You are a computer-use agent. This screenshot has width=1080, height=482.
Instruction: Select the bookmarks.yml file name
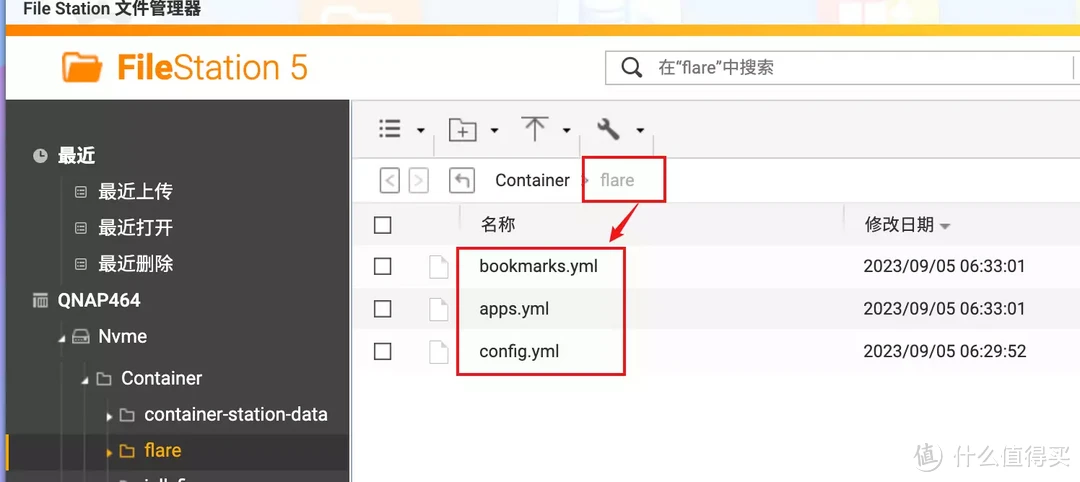tap(539, 266)
